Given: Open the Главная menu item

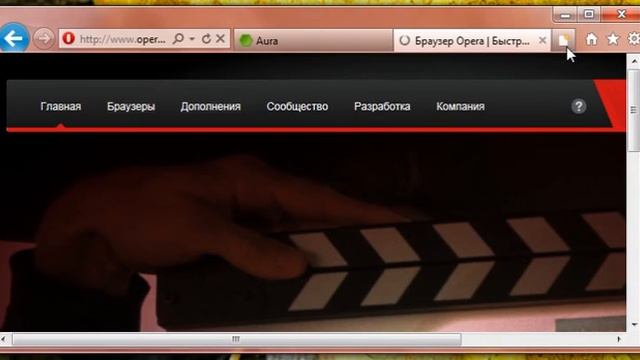Looking at the screenshot, I should 61,107.
